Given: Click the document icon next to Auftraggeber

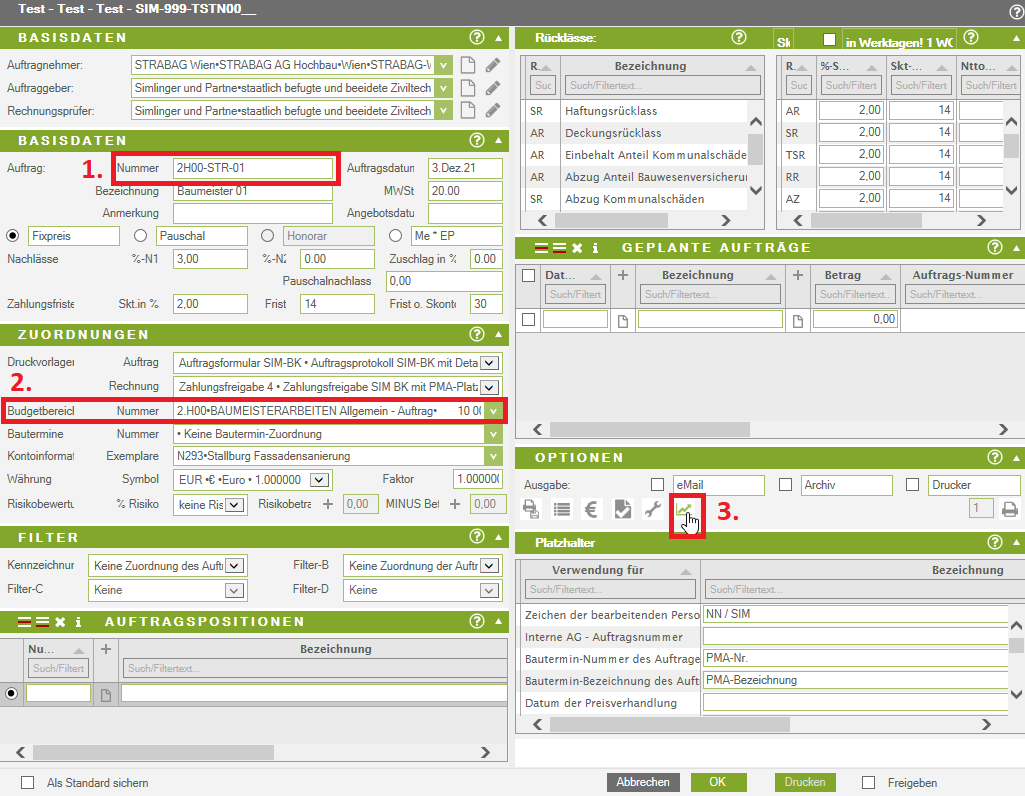Looking at the screenshot, I should click(x=468, y=87).
